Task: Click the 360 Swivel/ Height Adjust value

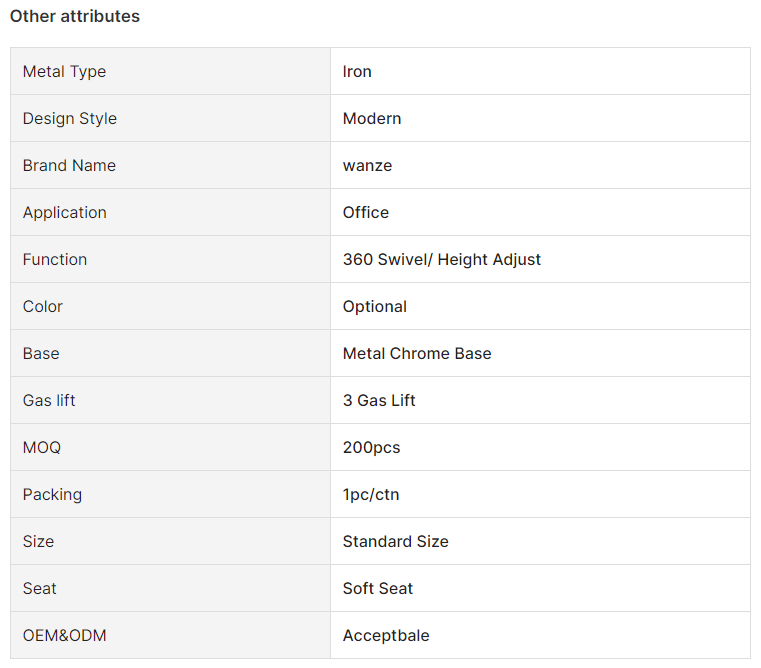Action: [x=442, y=260]
